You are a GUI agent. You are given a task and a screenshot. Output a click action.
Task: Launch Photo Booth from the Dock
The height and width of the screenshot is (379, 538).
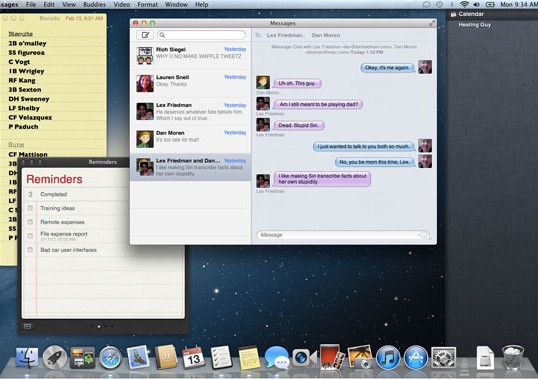tap(332, 357)
